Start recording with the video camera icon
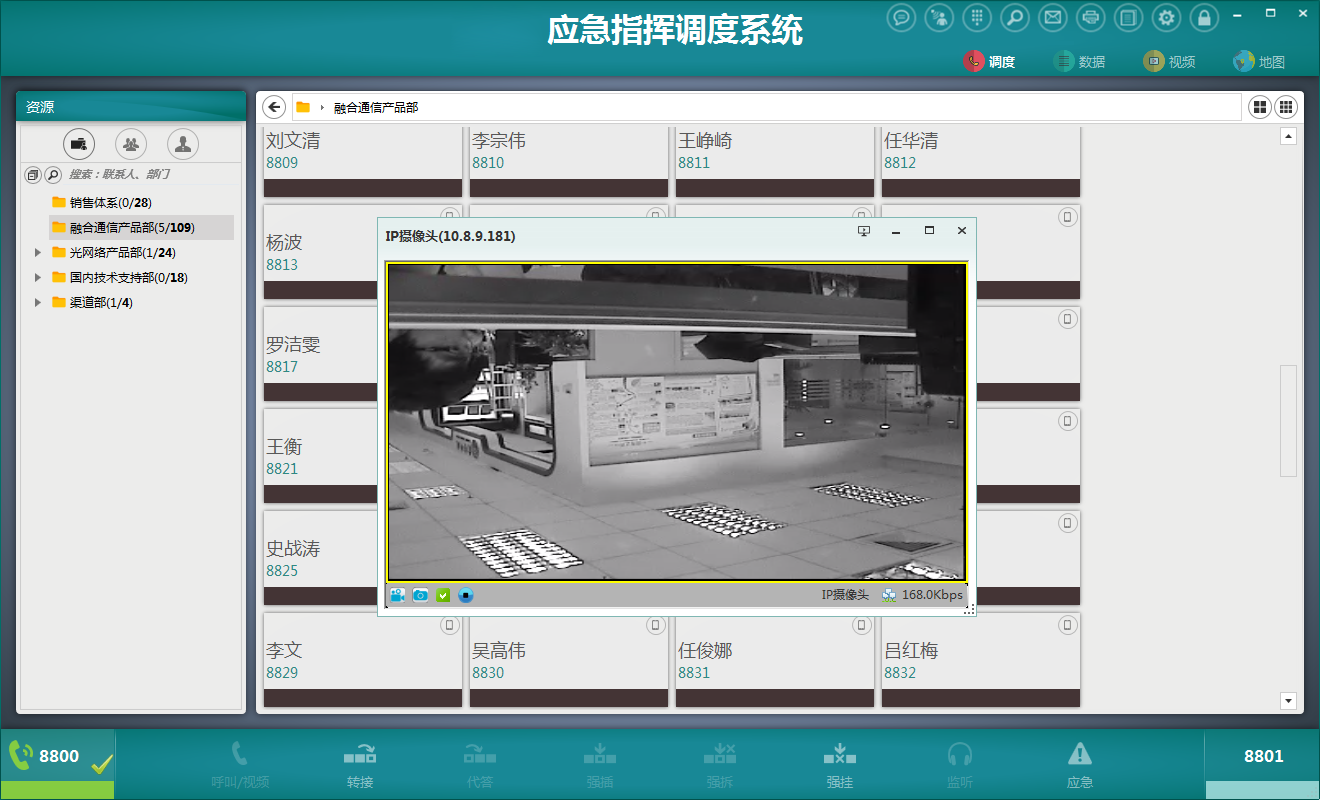This screenshot has width=1320, height=800. (398, 595)
